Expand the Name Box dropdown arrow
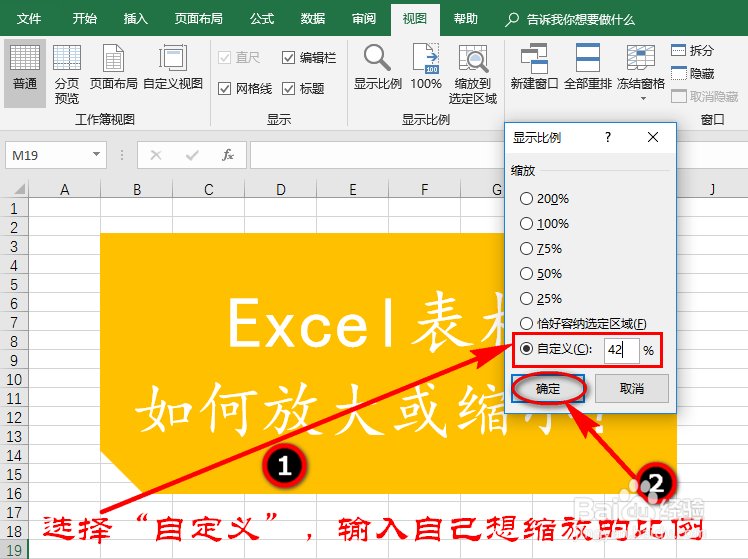This screenshot has width=748, height=559. [96, 154]
